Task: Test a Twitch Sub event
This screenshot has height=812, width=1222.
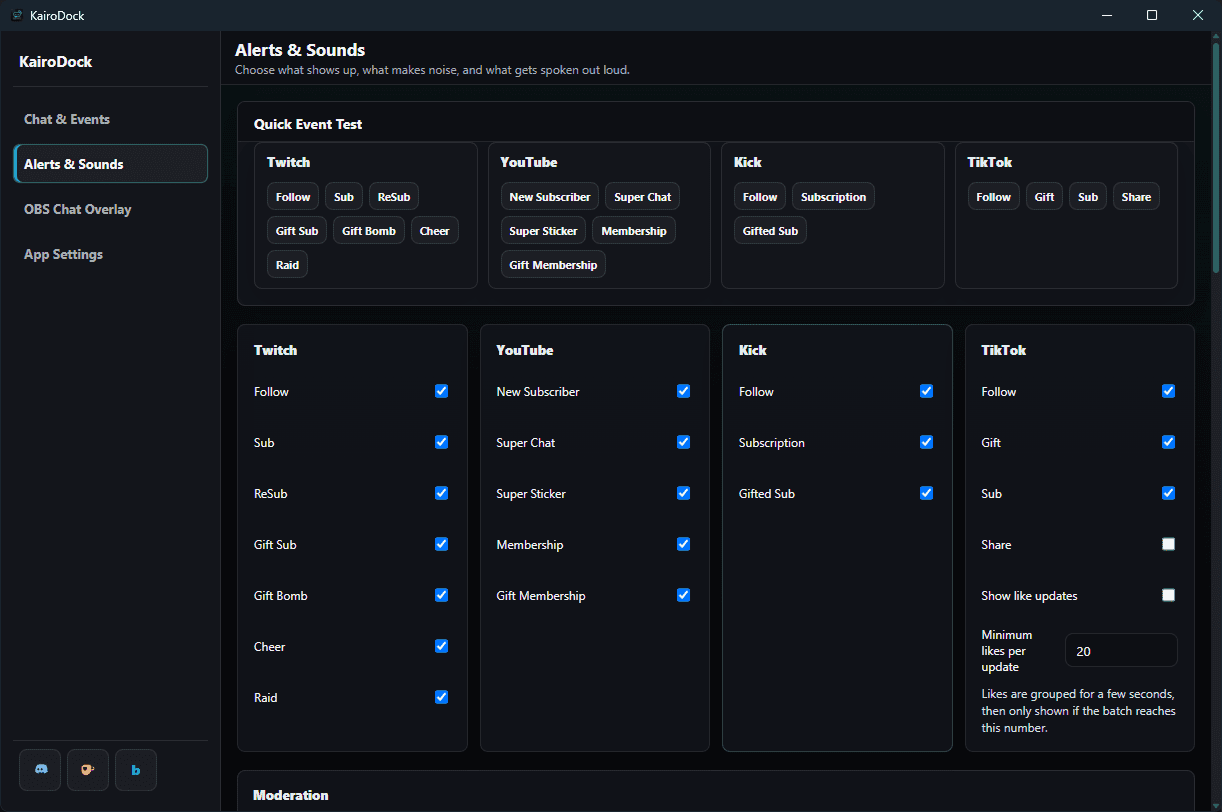Action: pos(344,197)
